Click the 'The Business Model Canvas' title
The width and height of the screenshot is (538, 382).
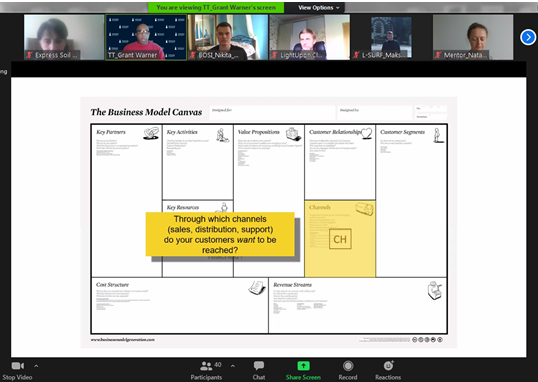click(x=146, y=112)
